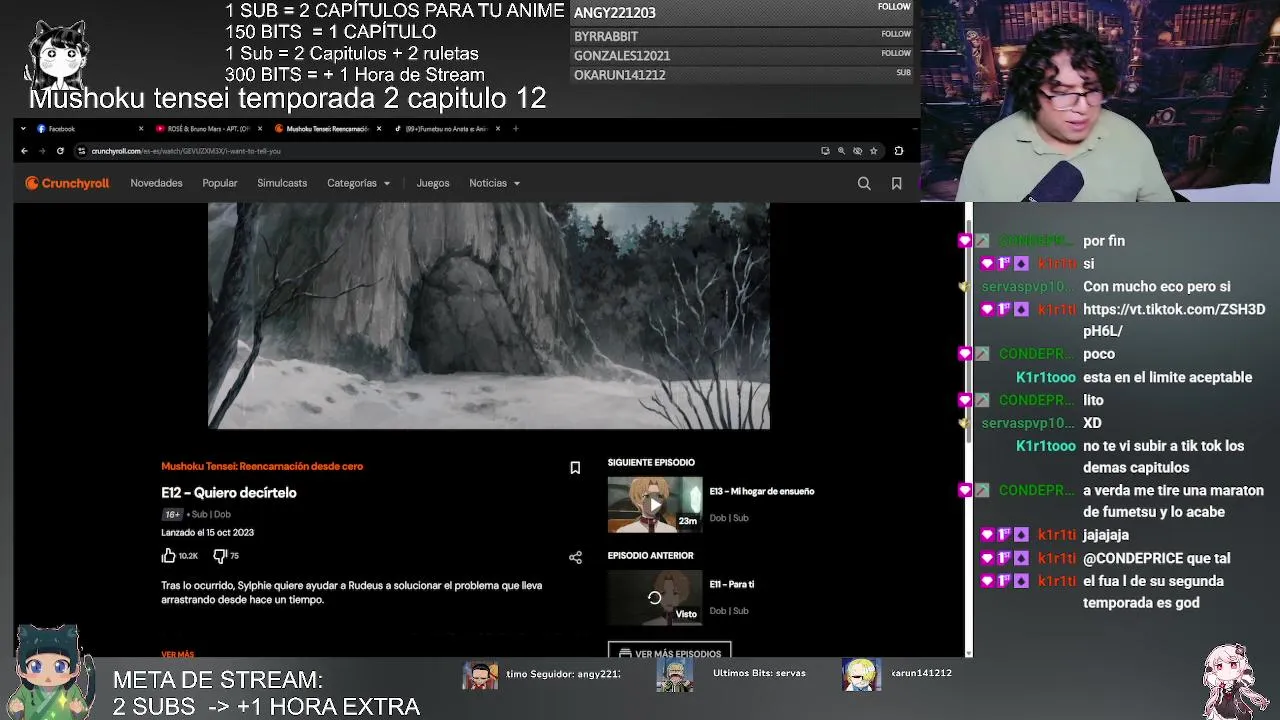Go forward in the browser
1280x720 pixels.
42,151
